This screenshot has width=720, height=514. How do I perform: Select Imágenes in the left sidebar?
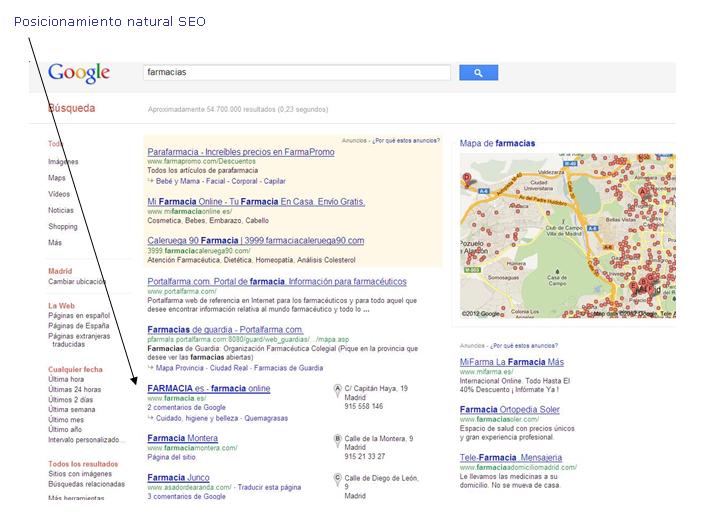(x=63, y=162)
